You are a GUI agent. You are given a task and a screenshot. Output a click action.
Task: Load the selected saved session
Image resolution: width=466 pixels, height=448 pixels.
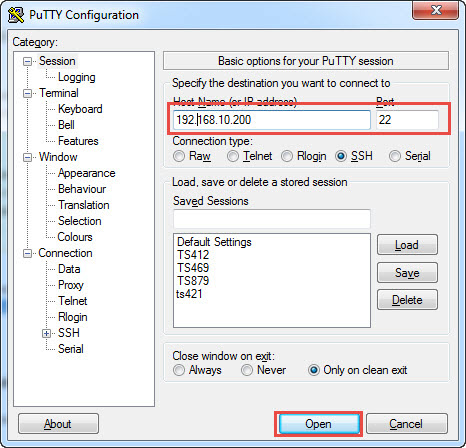tap(407, 245)
